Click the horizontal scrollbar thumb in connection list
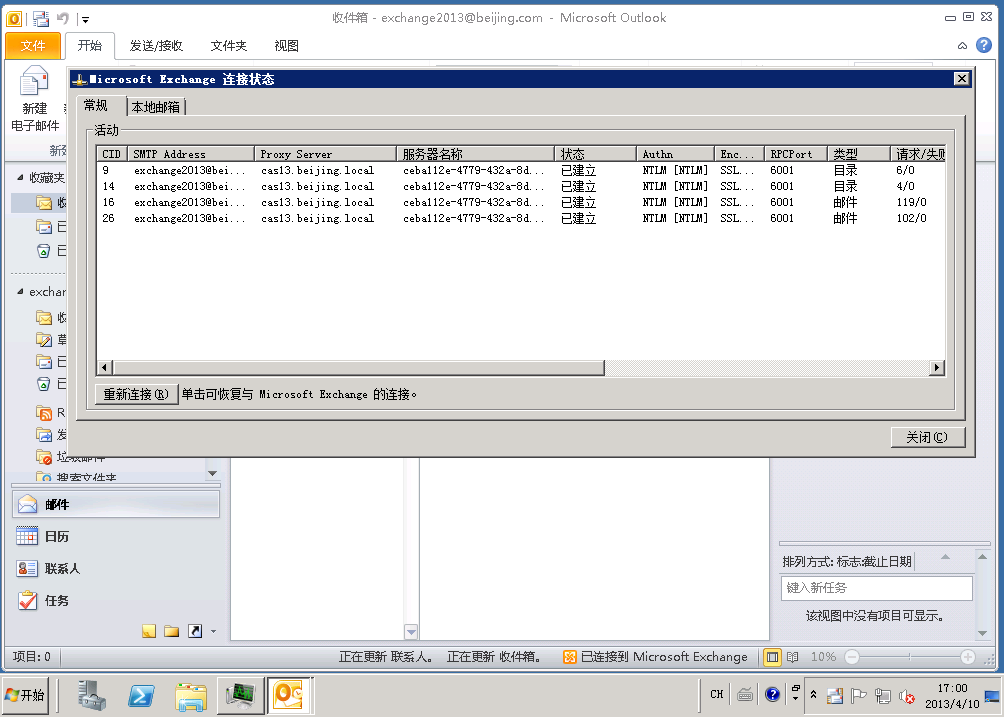The height and width of the screenshot is (717, 1004). click(359, 367)
